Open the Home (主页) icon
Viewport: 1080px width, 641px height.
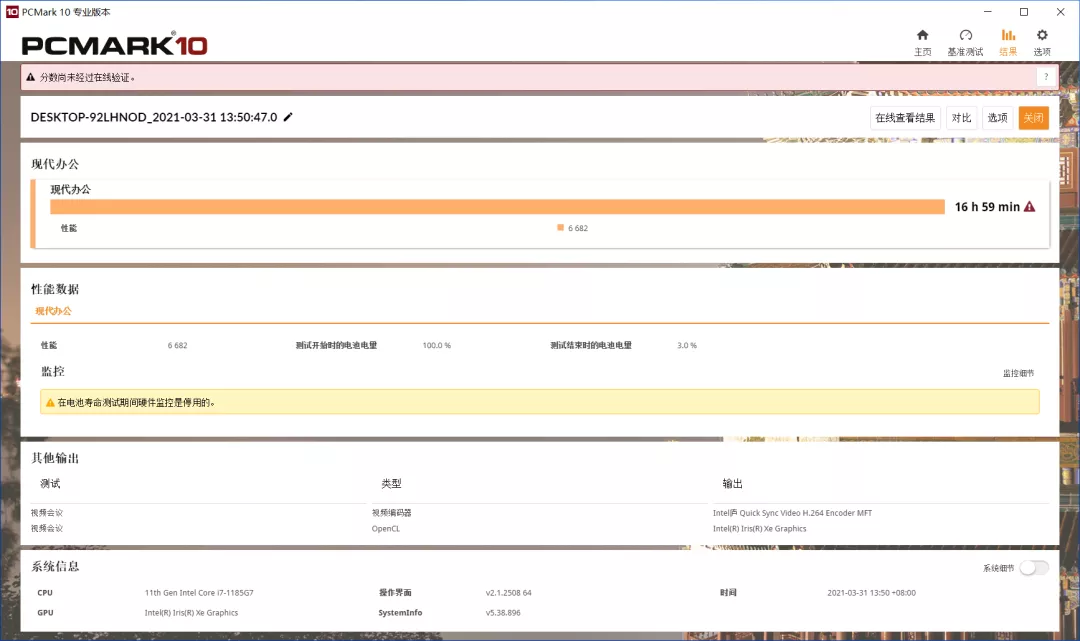(922, 36)
